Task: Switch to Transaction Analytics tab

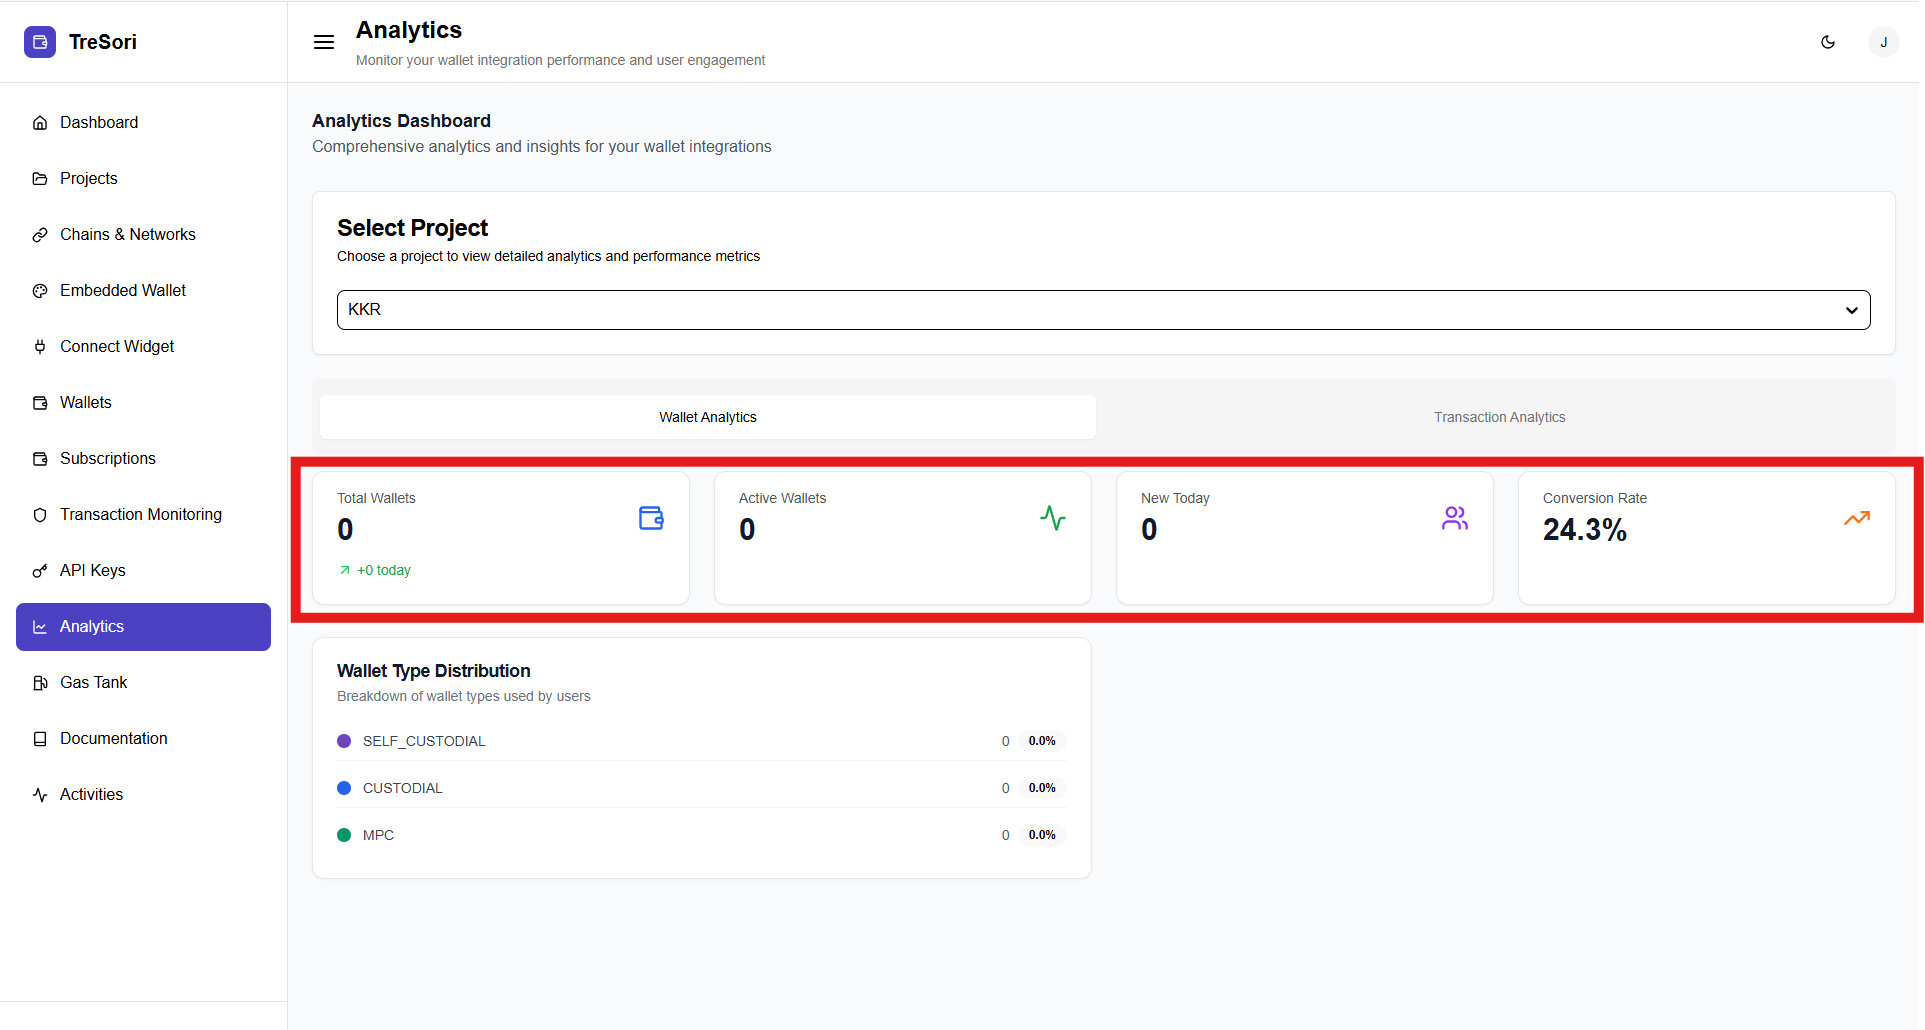Action: 1499,417
